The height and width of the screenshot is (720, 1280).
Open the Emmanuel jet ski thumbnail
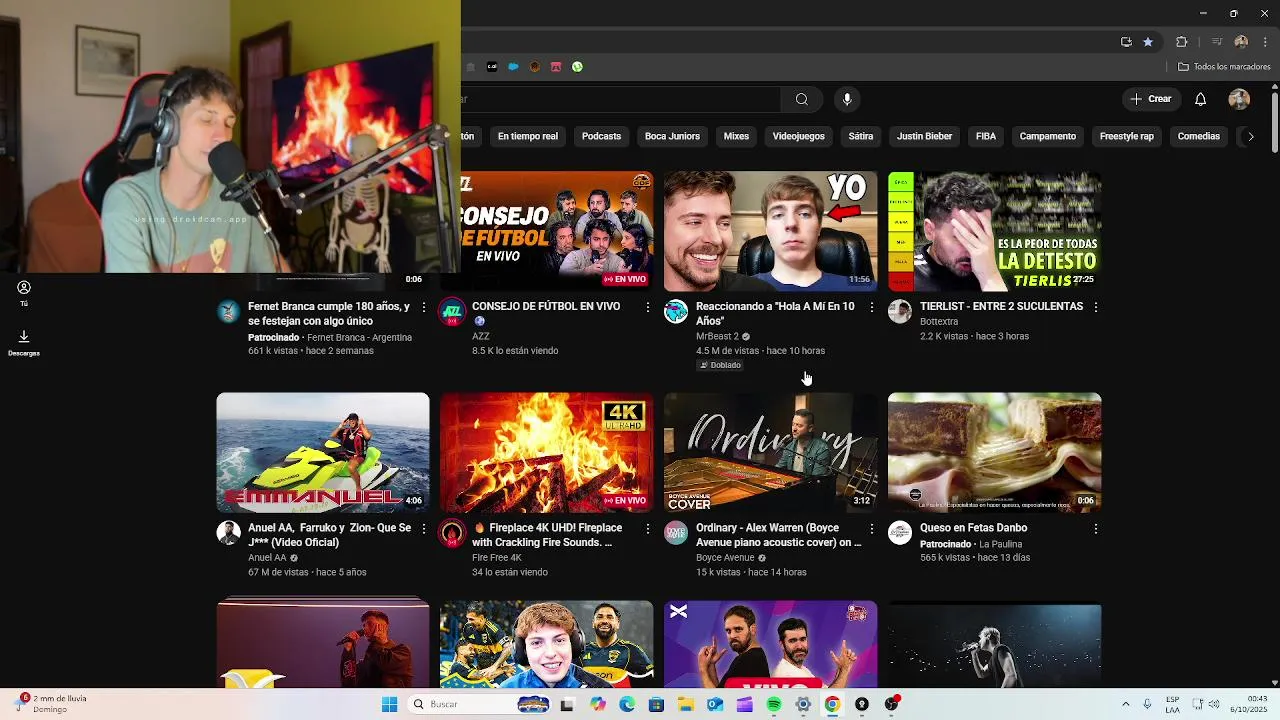pos(322,452)
